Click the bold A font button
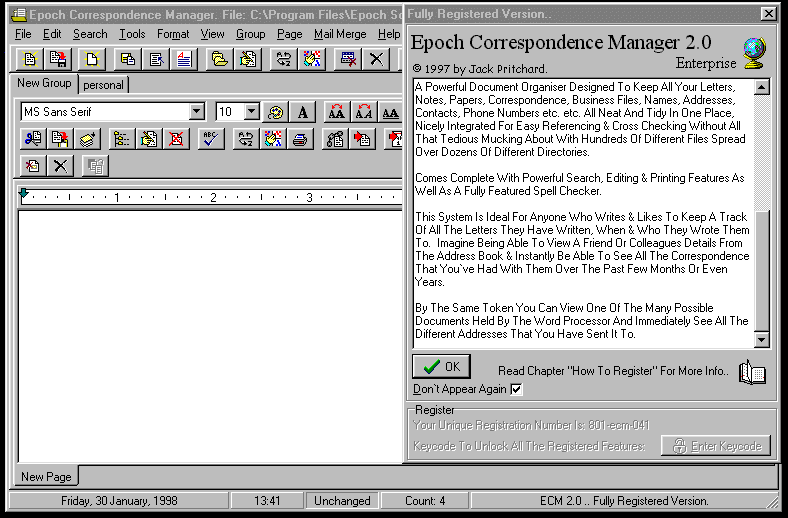The image size is (788, 518). (x=303, y=112)
